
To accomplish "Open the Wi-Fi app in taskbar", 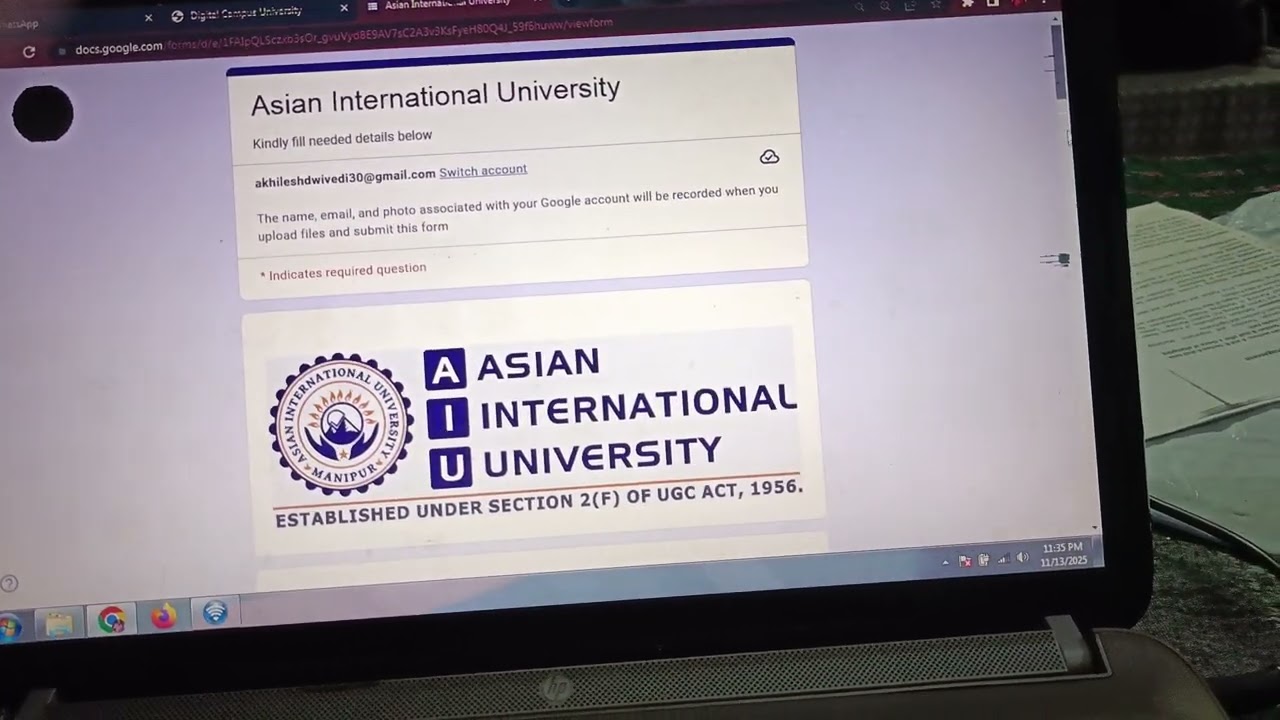I will coord(215,612).
